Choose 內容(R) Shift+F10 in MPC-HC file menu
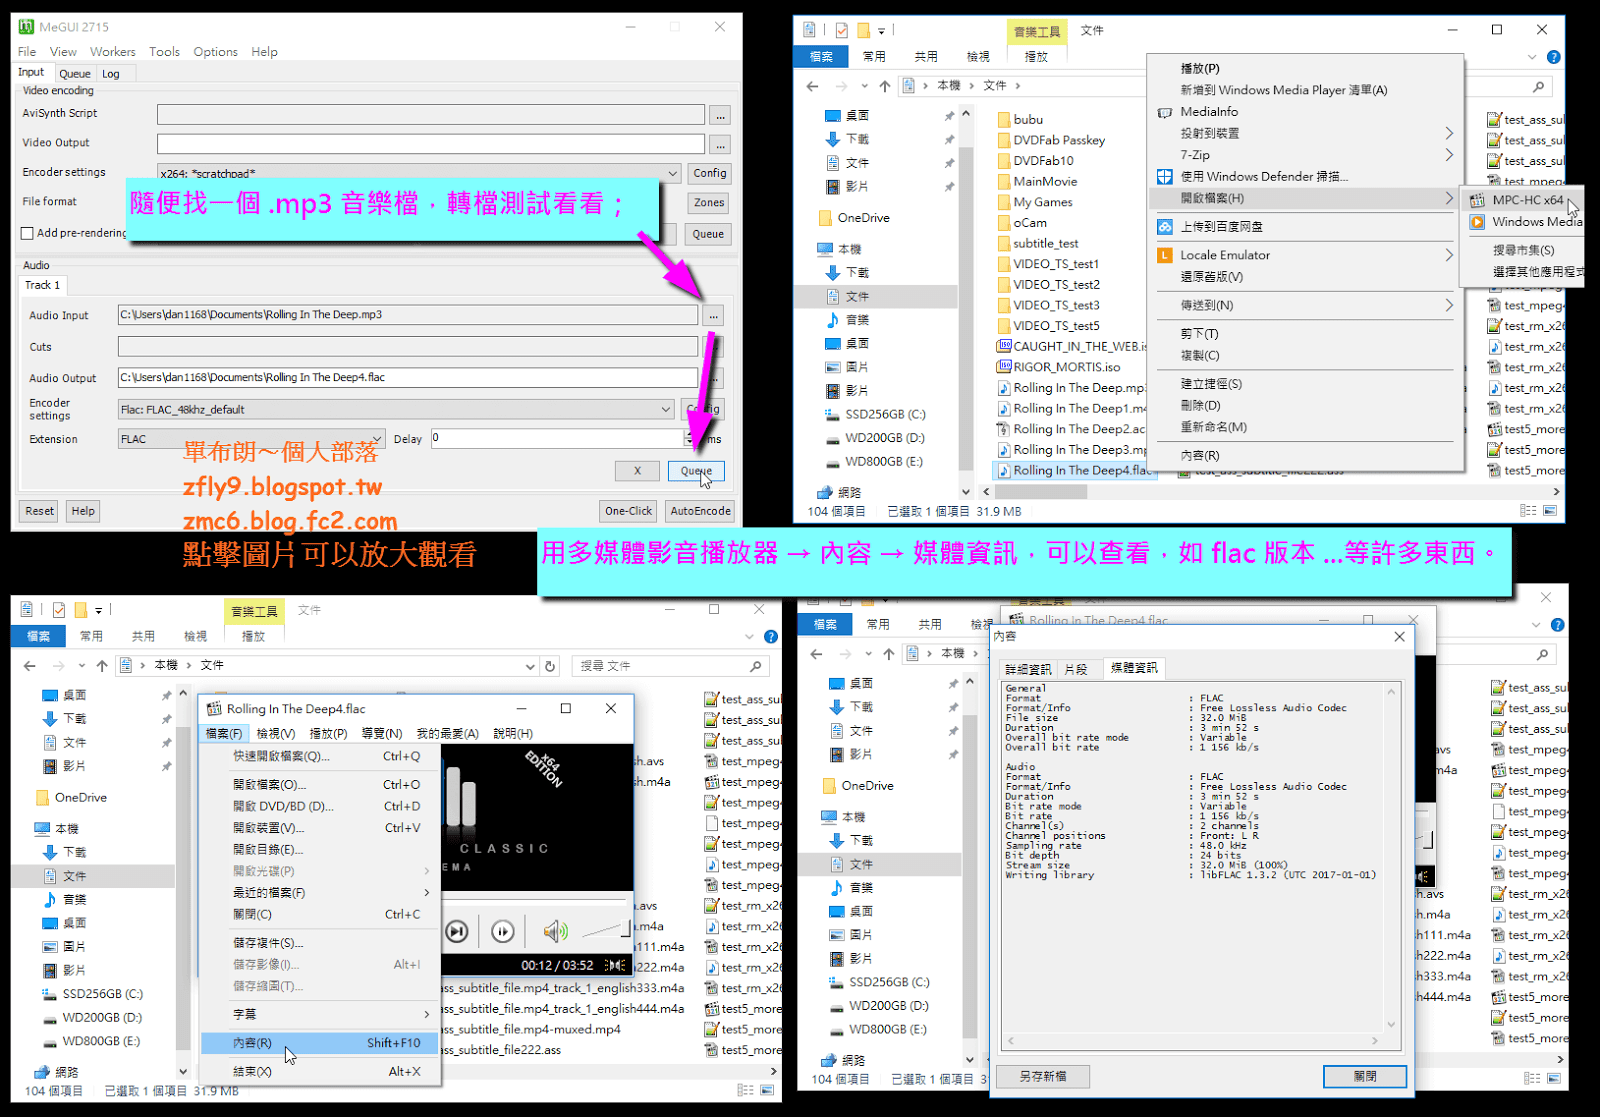Screen dimensions: 1600x1117 coord(320,1043)
